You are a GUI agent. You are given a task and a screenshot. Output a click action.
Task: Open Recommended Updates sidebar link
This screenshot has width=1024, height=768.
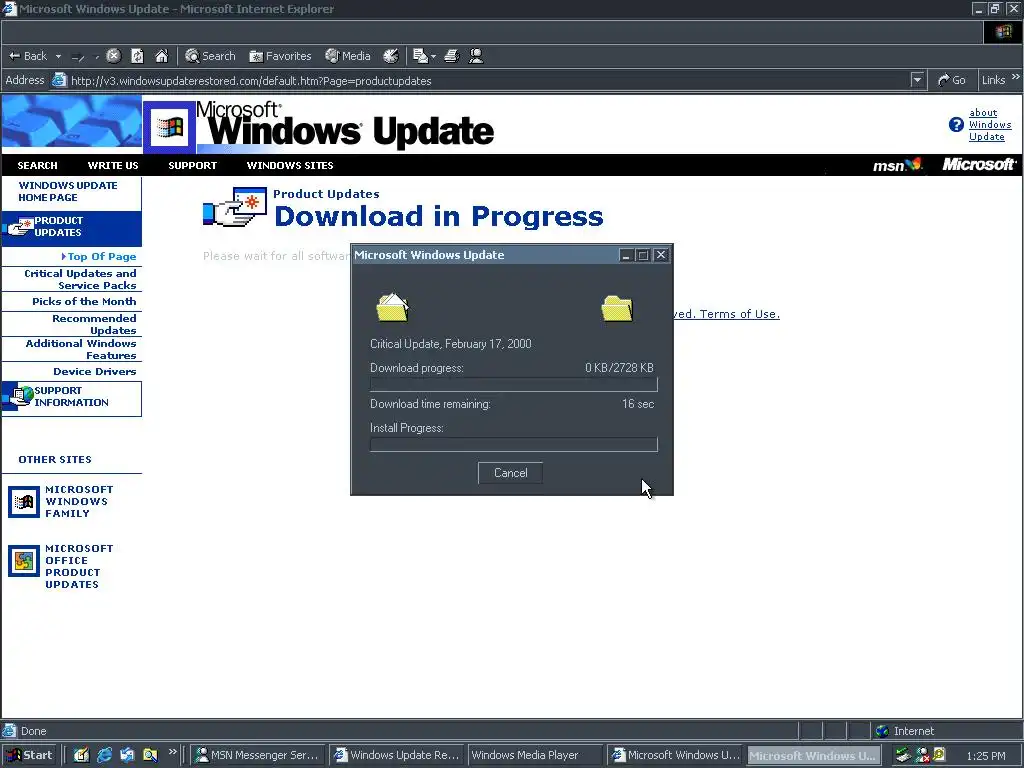(94, 325)
